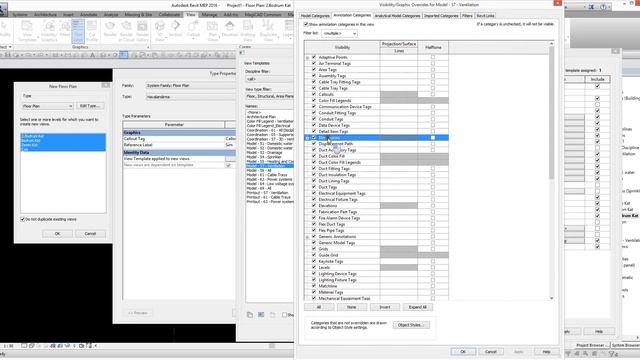The height and width of the screenshot is (360, 640).
Task: Switch to the Imported Categories tab
Action: tap(441, 16)
